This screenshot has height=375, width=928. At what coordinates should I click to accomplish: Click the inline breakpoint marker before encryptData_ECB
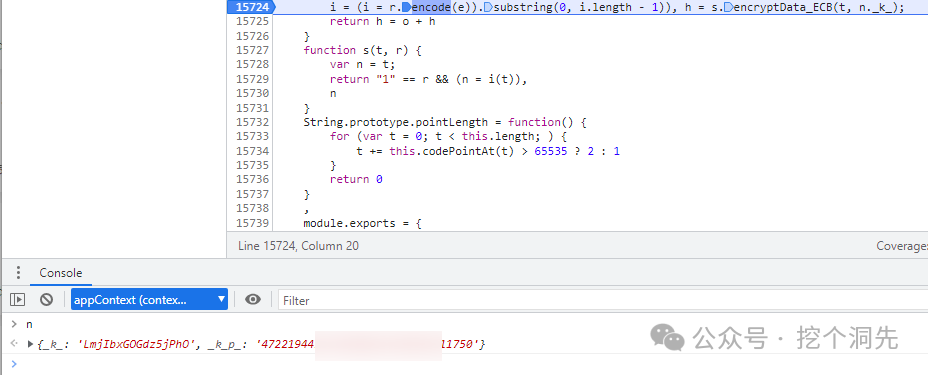[x=728, y=7]
